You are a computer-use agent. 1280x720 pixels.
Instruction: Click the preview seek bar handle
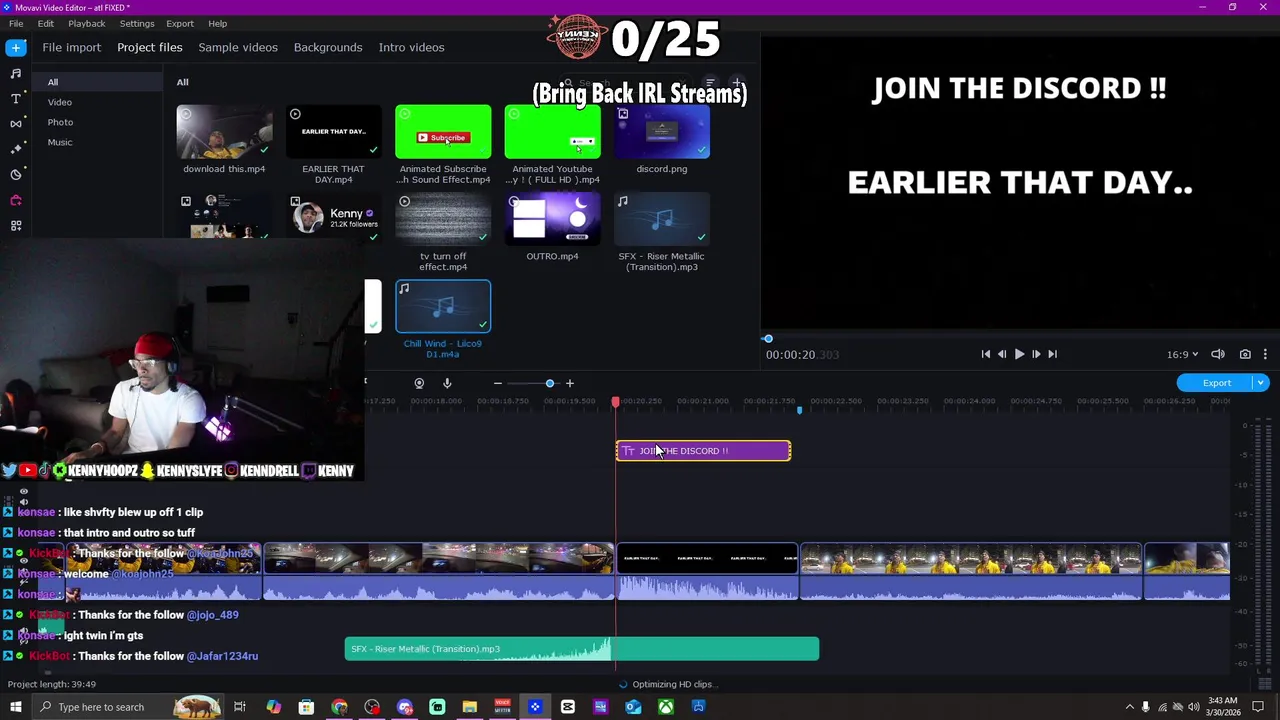pos(768,338)
